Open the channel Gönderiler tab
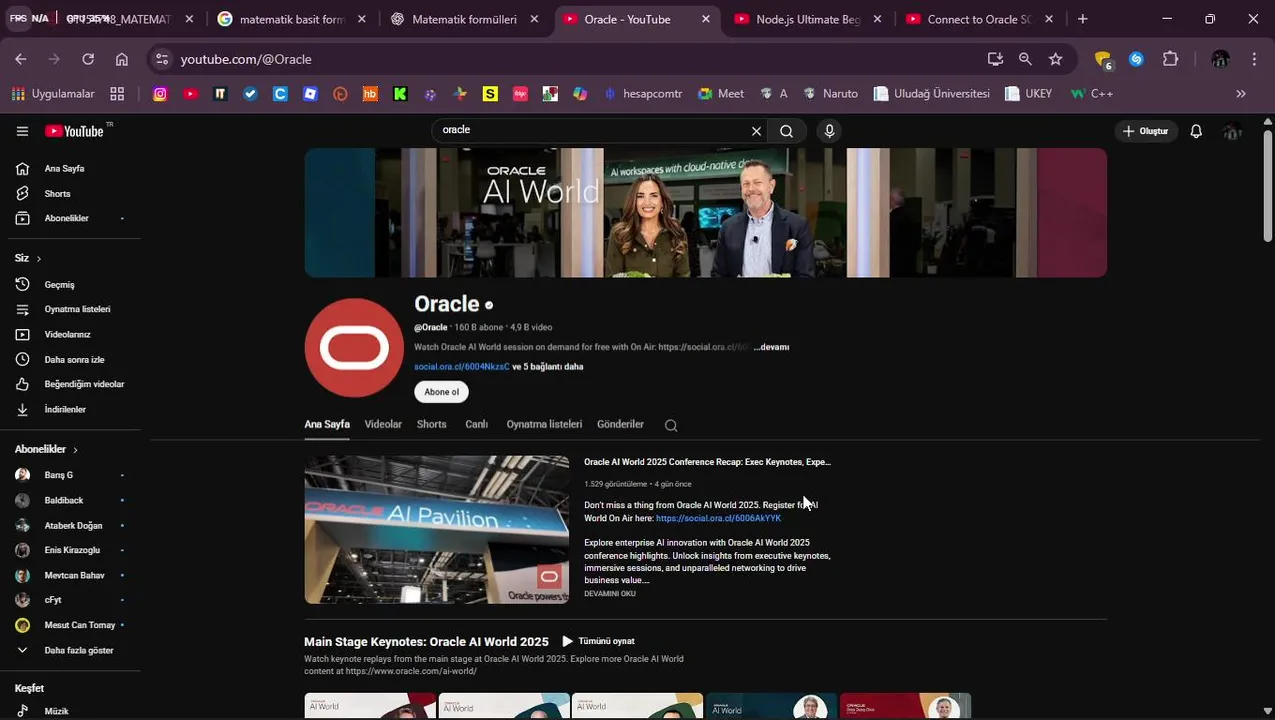Viewport: 1275px width, 720px height. click(x=620, y=424)
